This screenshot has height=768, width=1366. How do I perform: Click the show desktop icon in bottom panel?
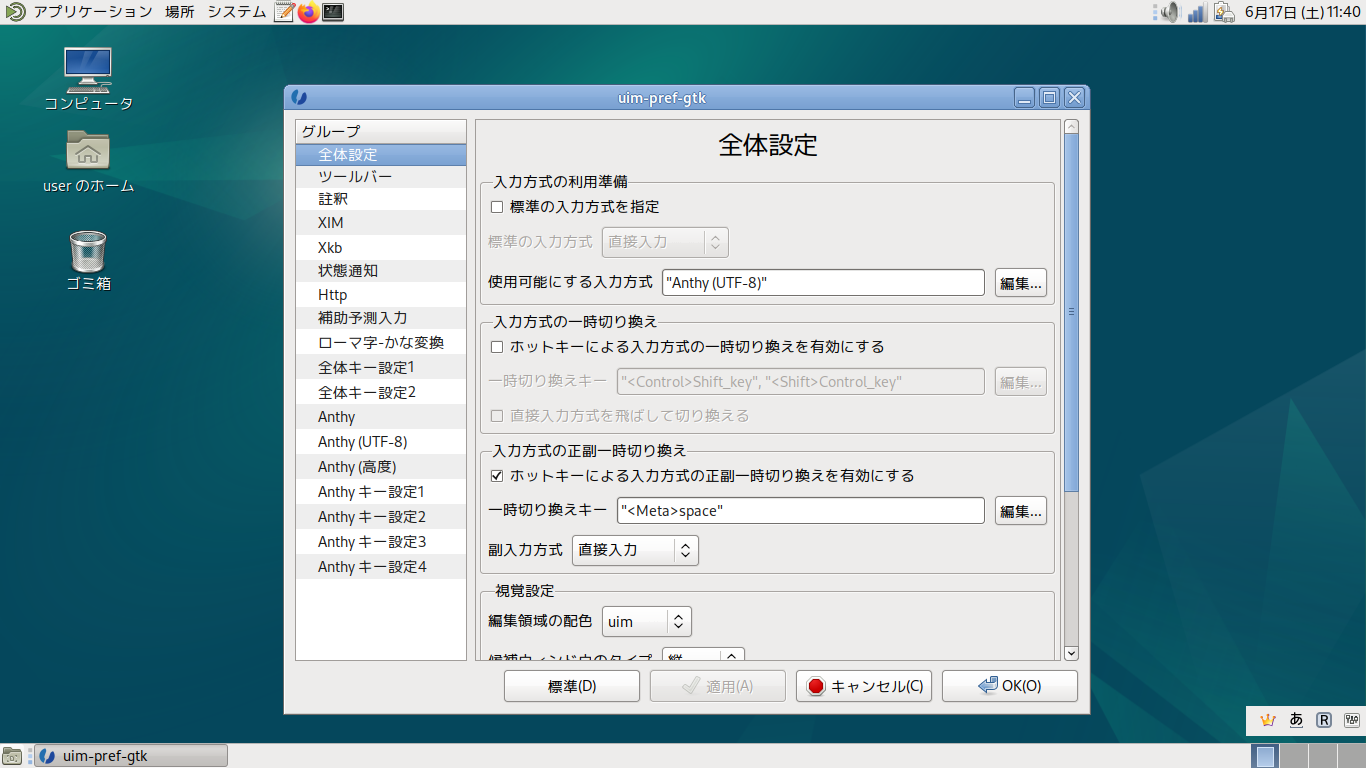click(12, 756)
